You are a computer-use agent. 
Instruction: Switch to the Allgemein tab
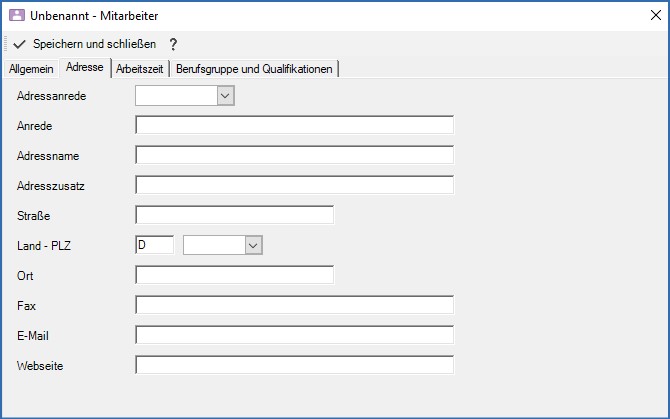click(x=31, y=69)
